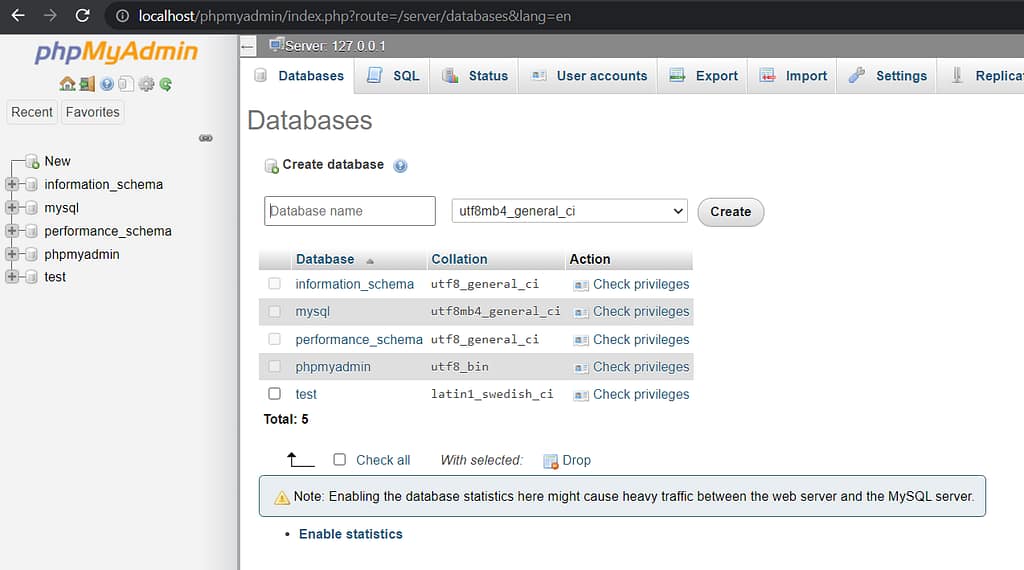1024x570 pixels.
Task: Click the Home icon under phpMyAdmin logo
Action: (x=67, y=84)
